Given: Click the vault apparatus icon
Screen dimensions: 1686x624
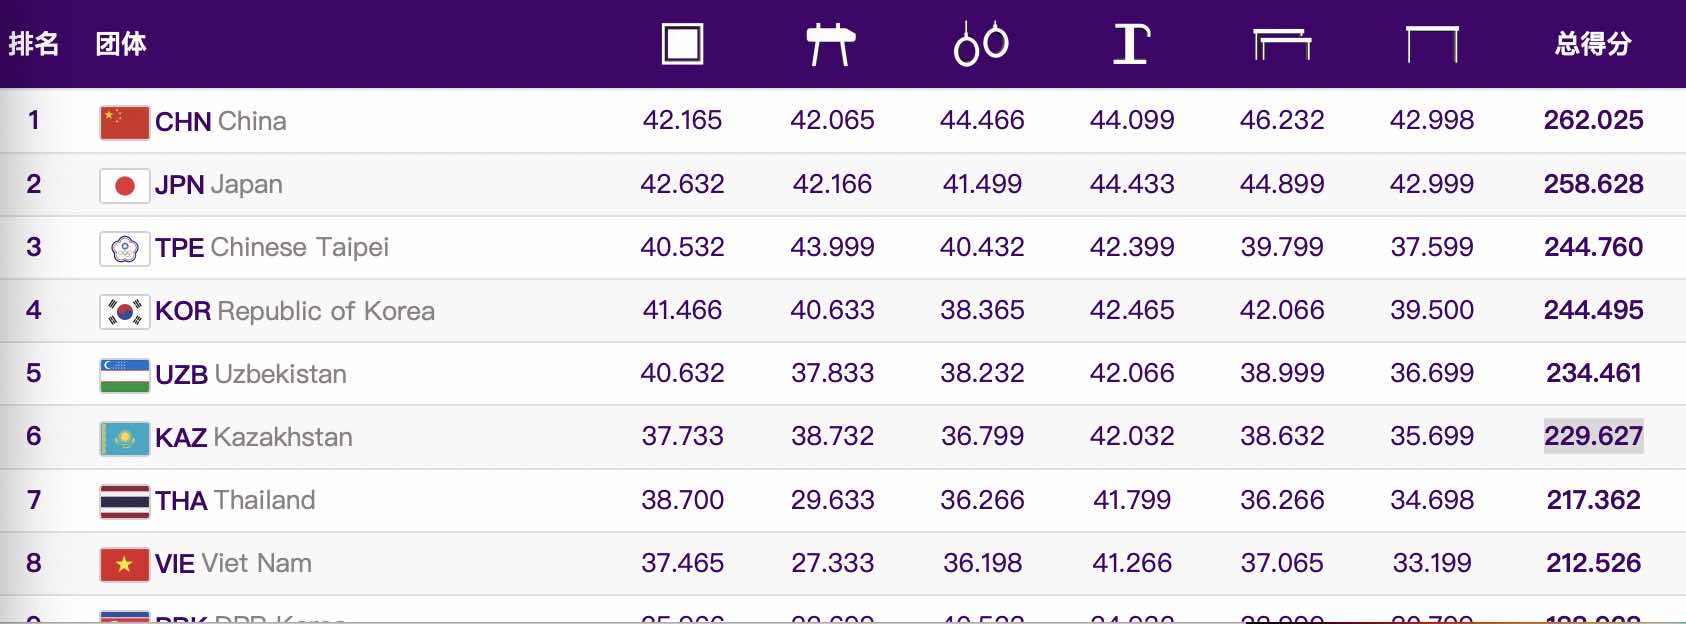Looking at the screenshot, I should tap(1131, 44).
